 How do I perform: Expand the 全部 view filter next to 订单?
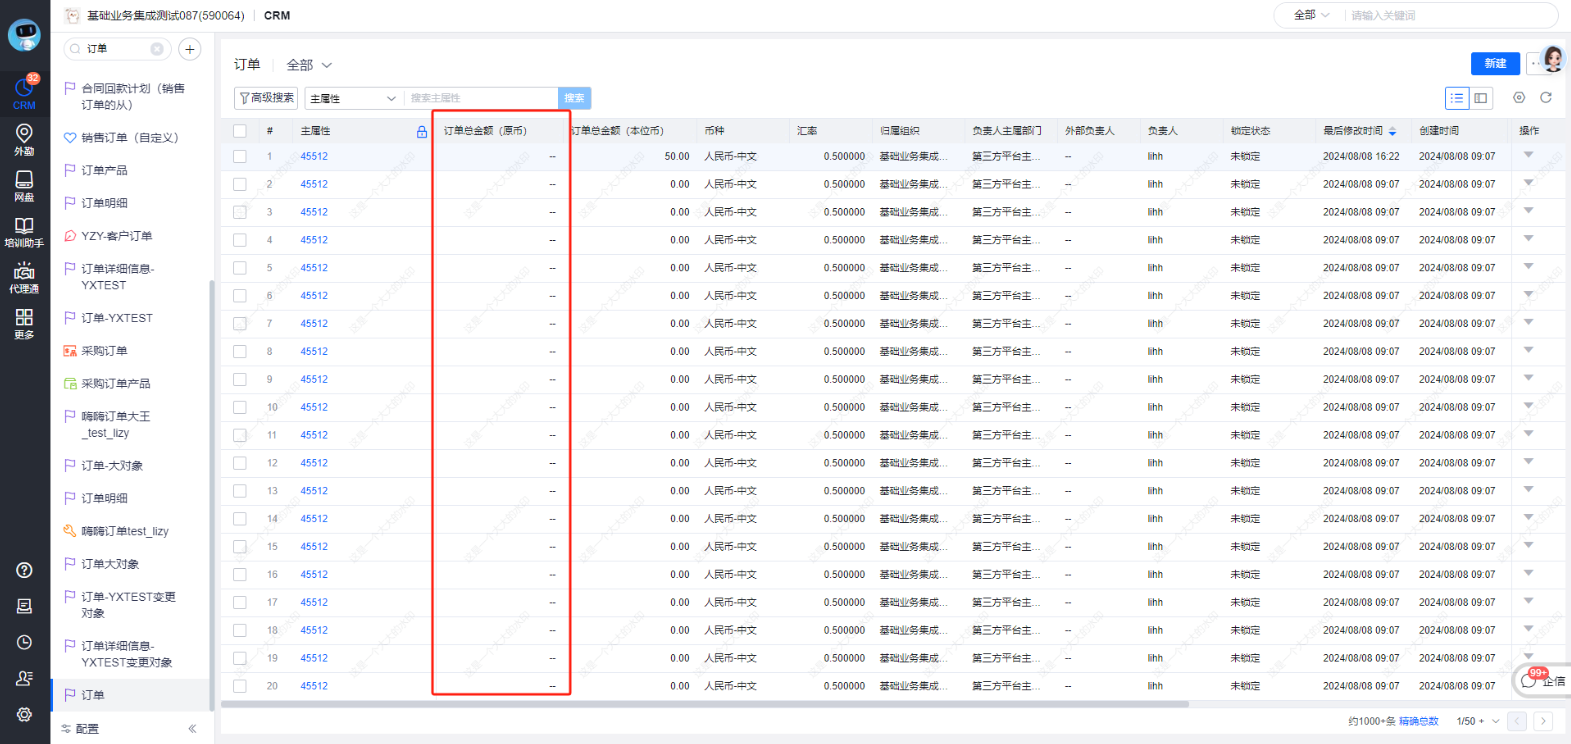click(309, 65)
